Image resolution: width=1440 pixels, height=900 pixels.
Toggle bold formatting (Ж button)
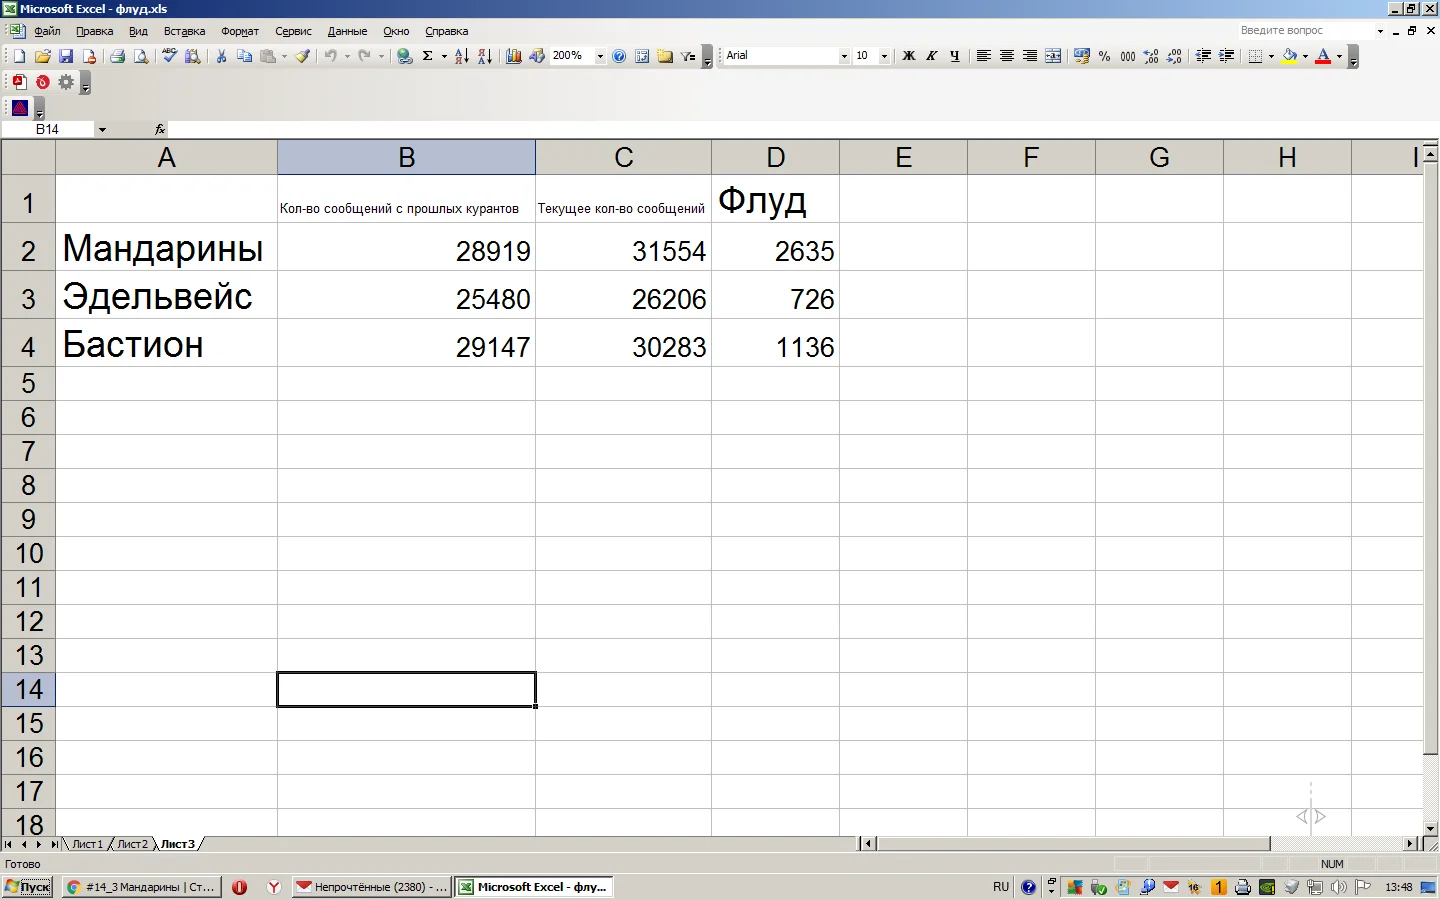[908, 56]
